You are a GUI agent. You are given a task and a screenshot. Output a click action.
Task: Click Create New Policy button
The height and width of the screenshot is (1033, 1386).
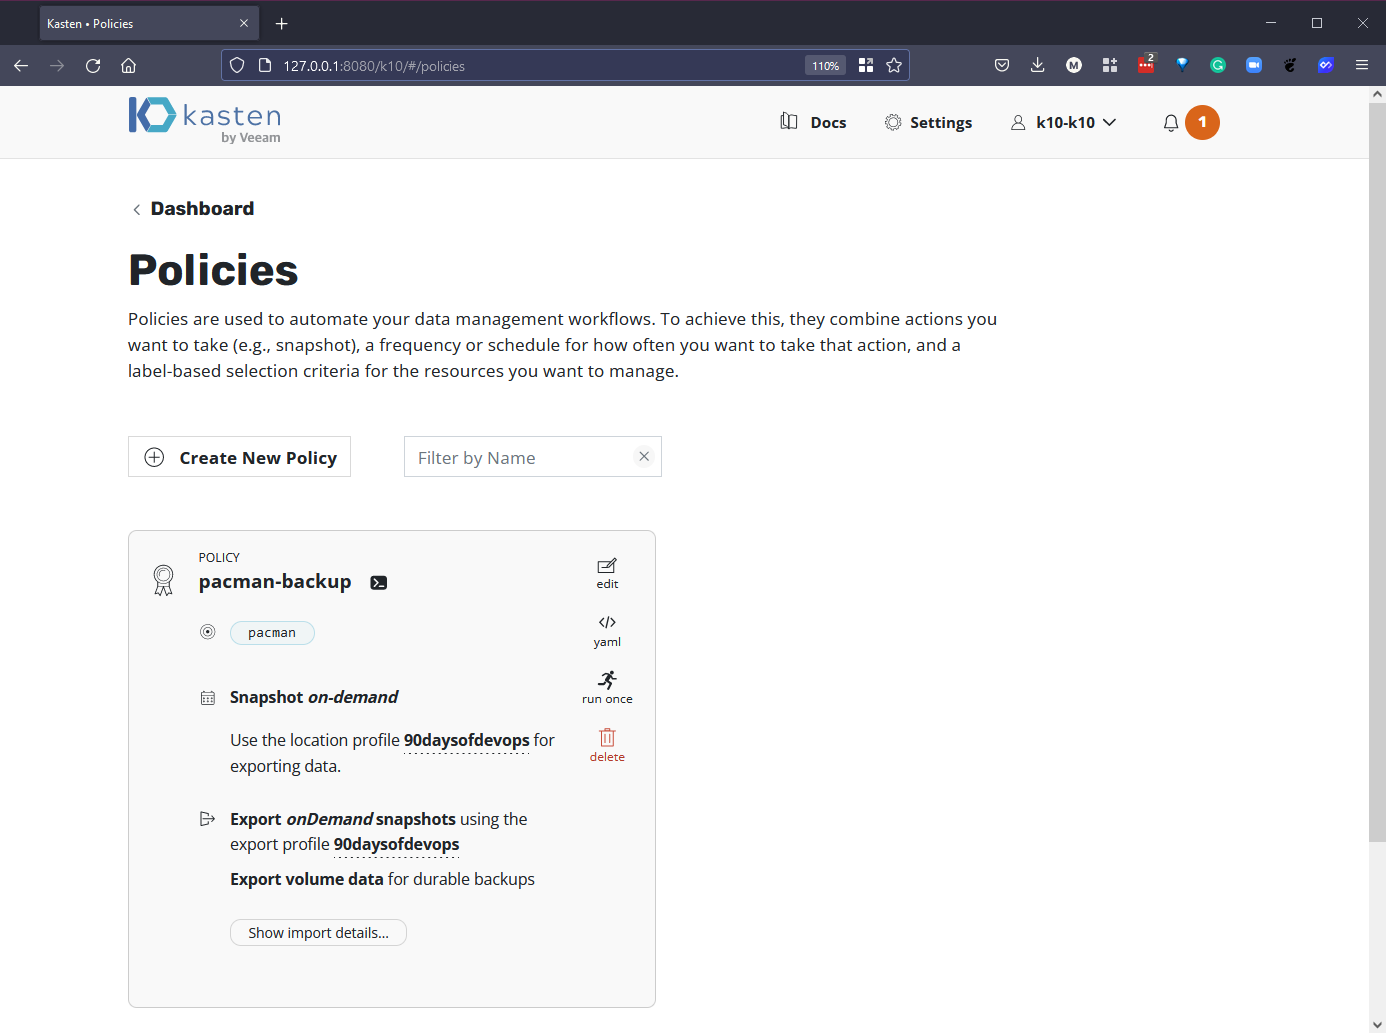pyautogui.click(x=240, y=457)
